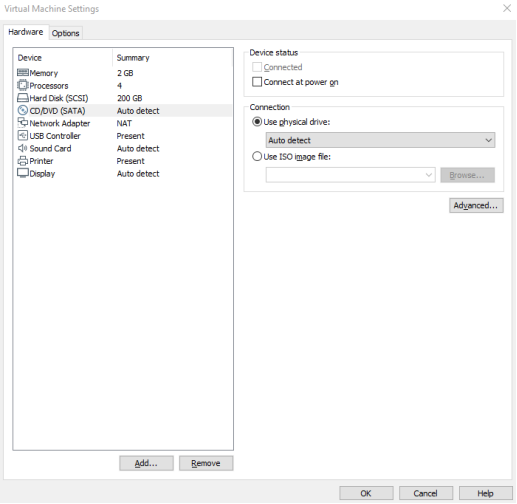This screenshot has height=504, width=517.
Task: Click the Add... button
Action: pyautogui.click(x=146, y=463)
